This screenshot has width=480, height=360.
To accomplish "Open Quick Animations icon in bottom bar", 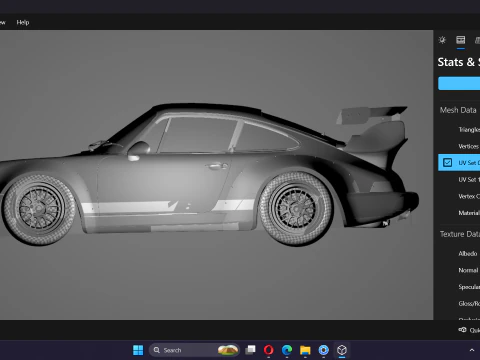I will [x=462, y=330].
